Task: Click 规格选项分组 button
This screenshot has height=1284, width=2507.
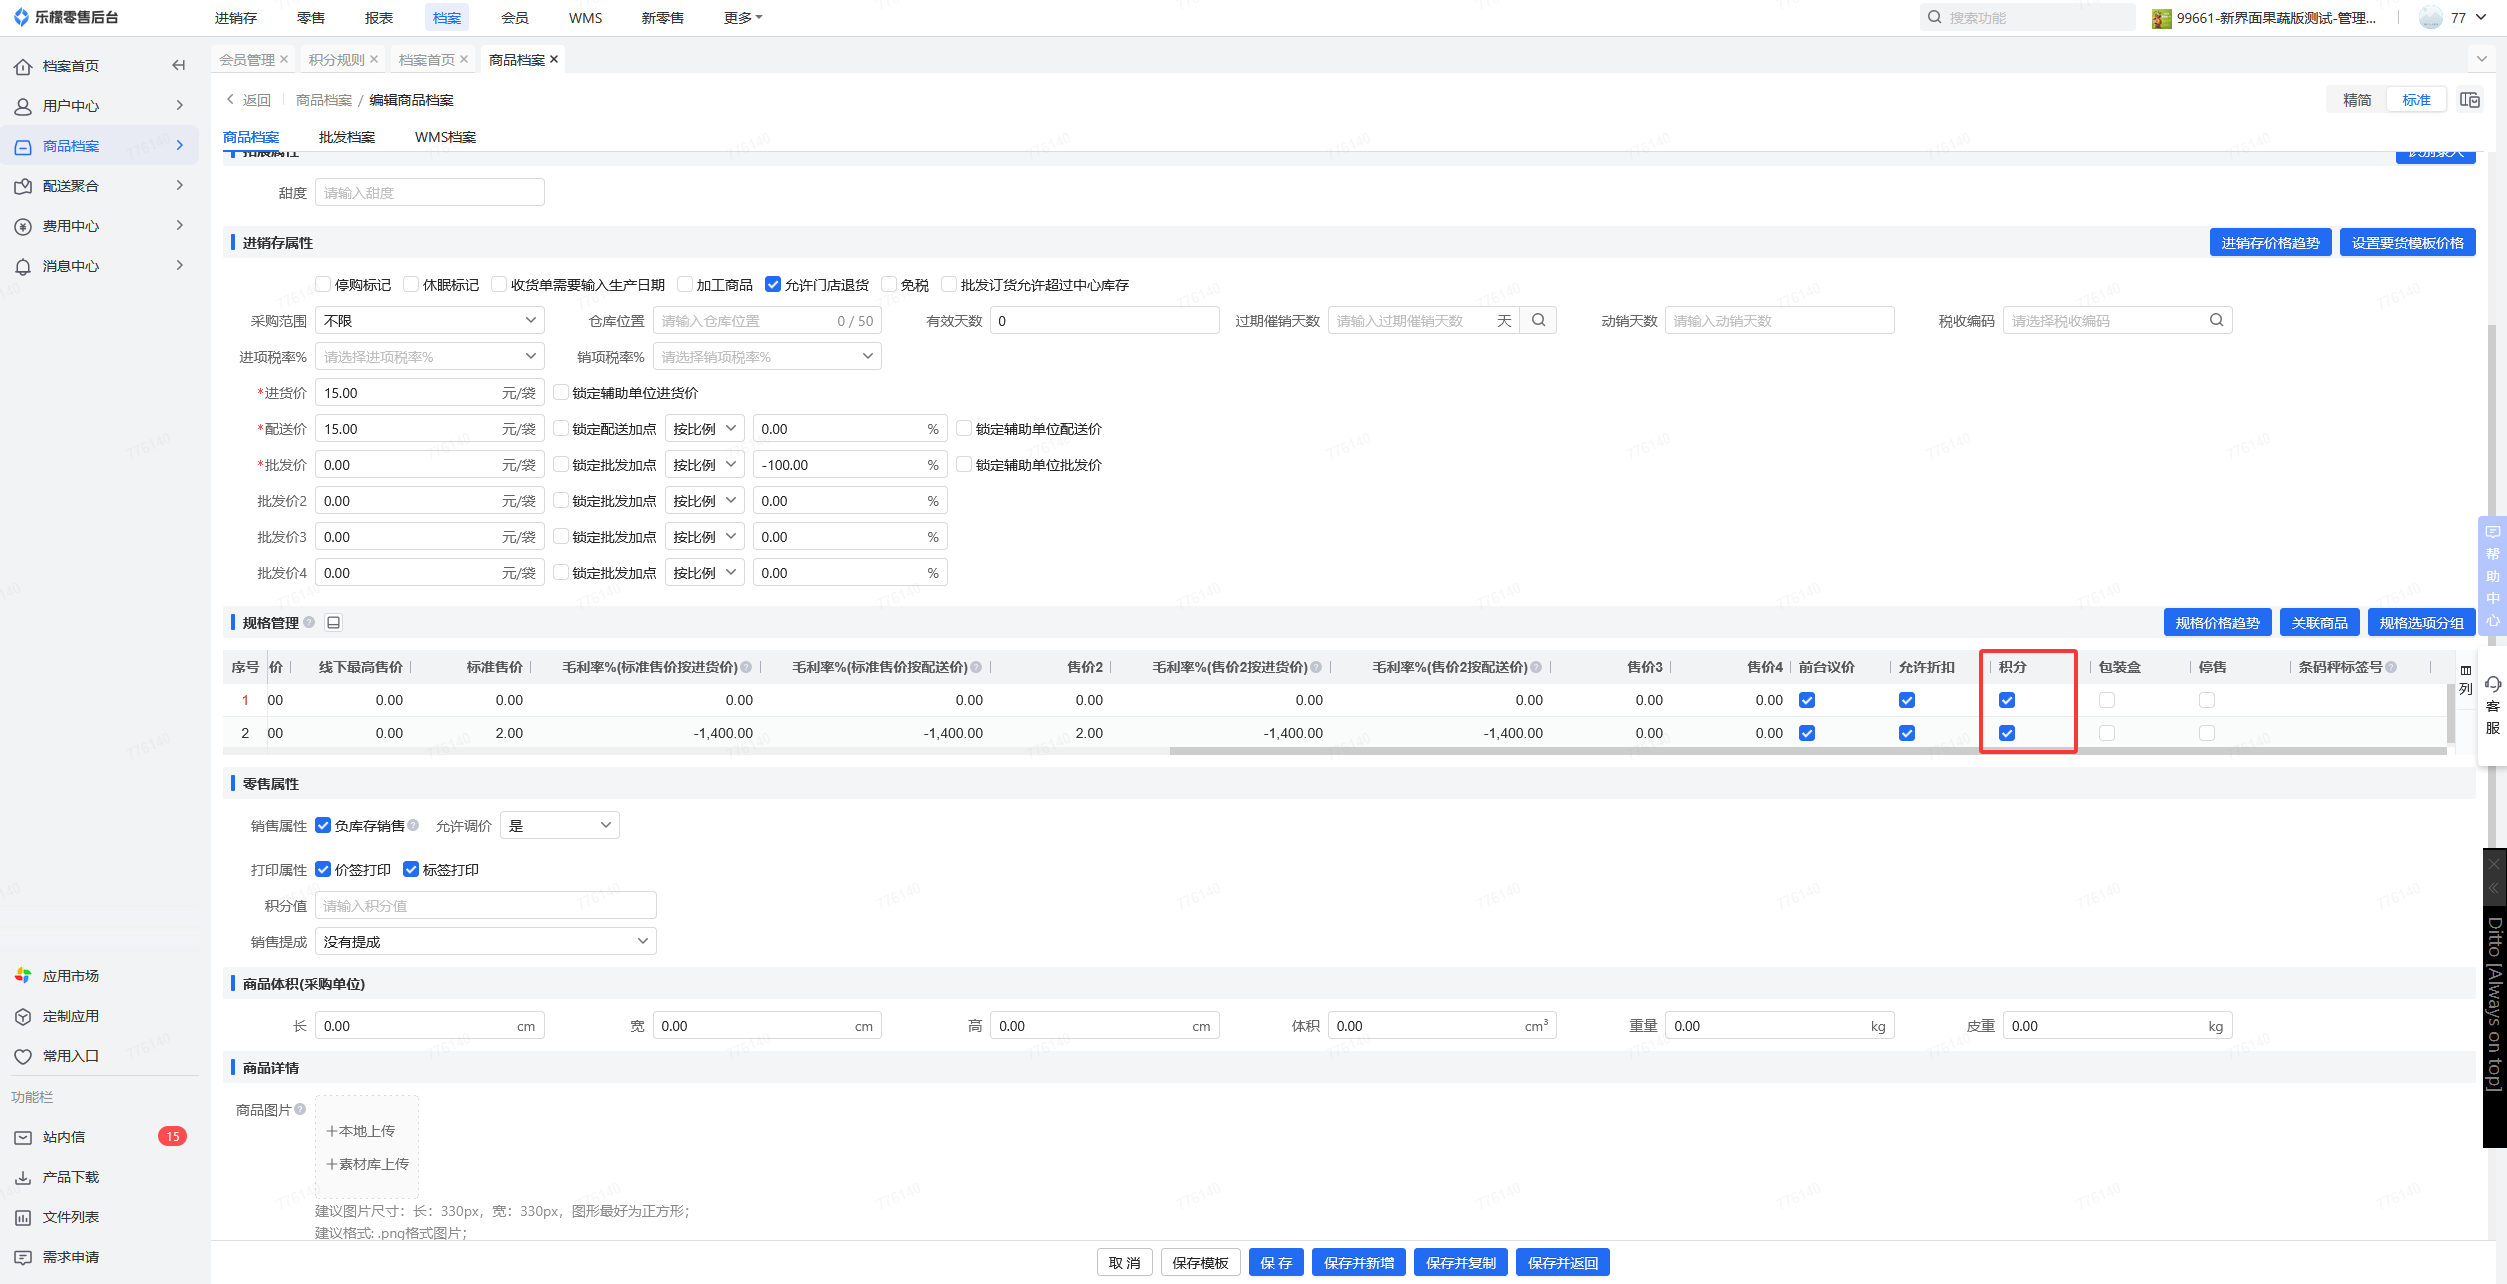Action: point(2421,622)
